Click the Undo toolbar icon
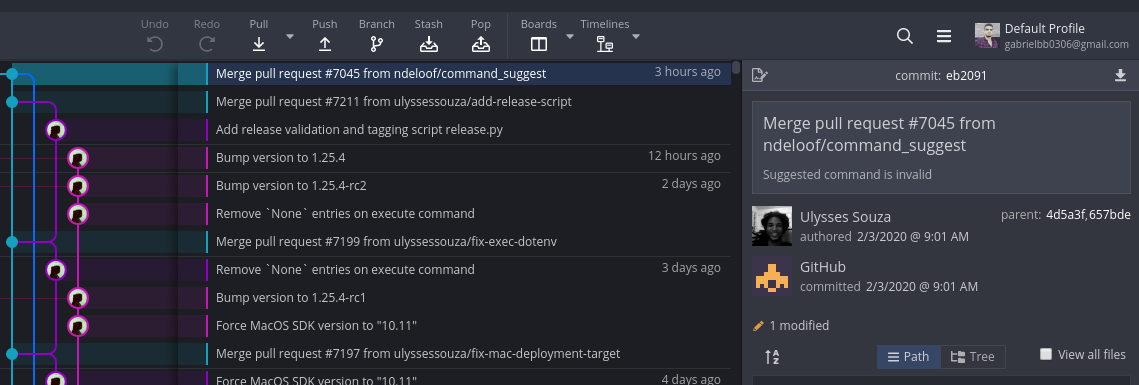The width and height of the screenshot is (1139, 385). [154, 44]
